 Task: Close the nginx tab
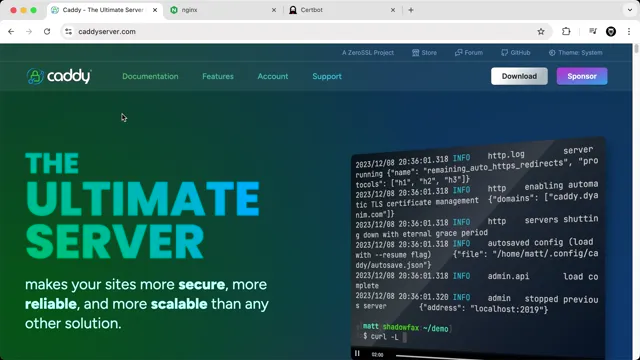click(273, 10)
